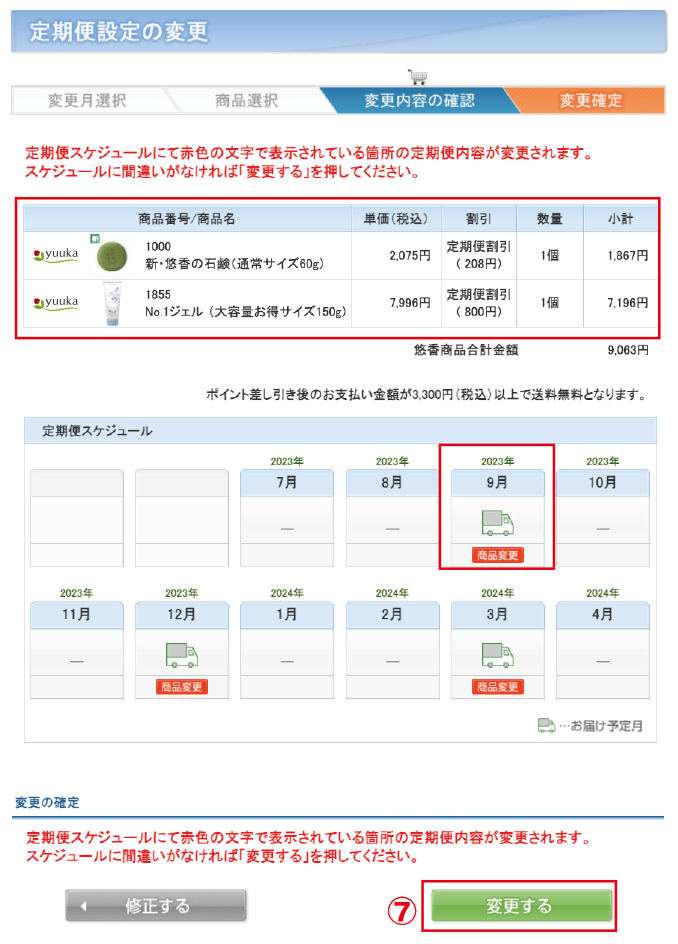Click the 定期便設定の変更 page title

(x=119, y=31)
